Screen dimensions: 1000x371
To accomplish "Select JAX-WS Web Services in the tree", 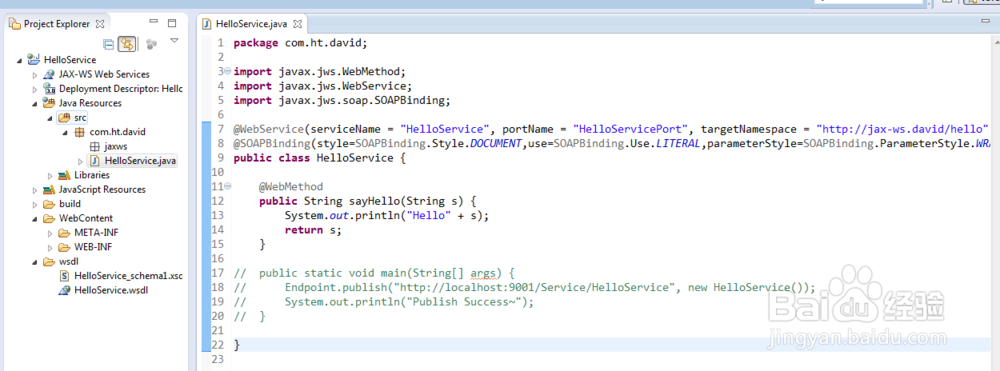I will click(x=104, y=75).
